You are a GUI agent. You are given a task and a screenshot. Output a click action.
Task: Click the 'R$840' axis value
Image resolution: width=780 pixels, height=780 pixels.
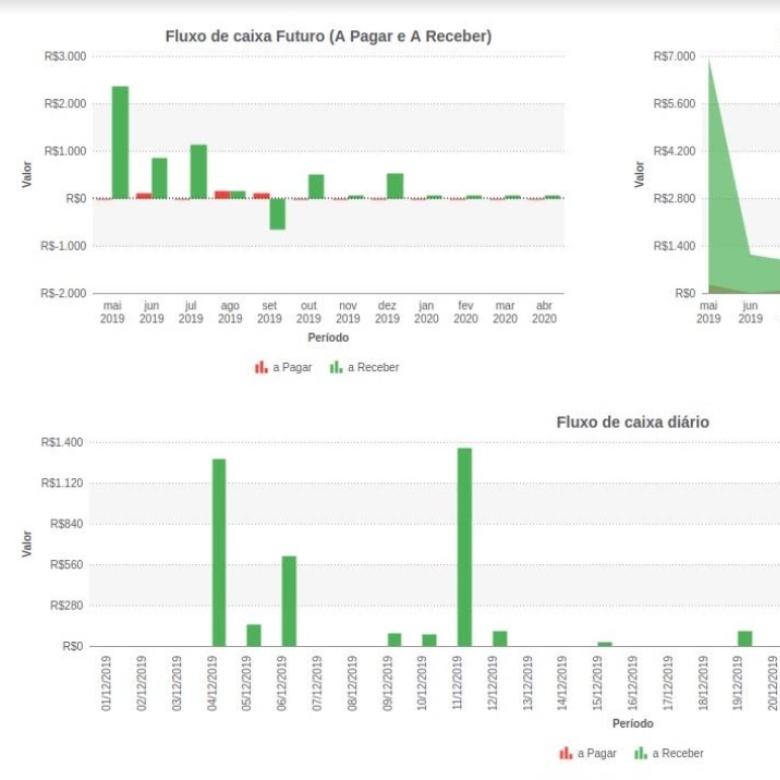point(67,524)
